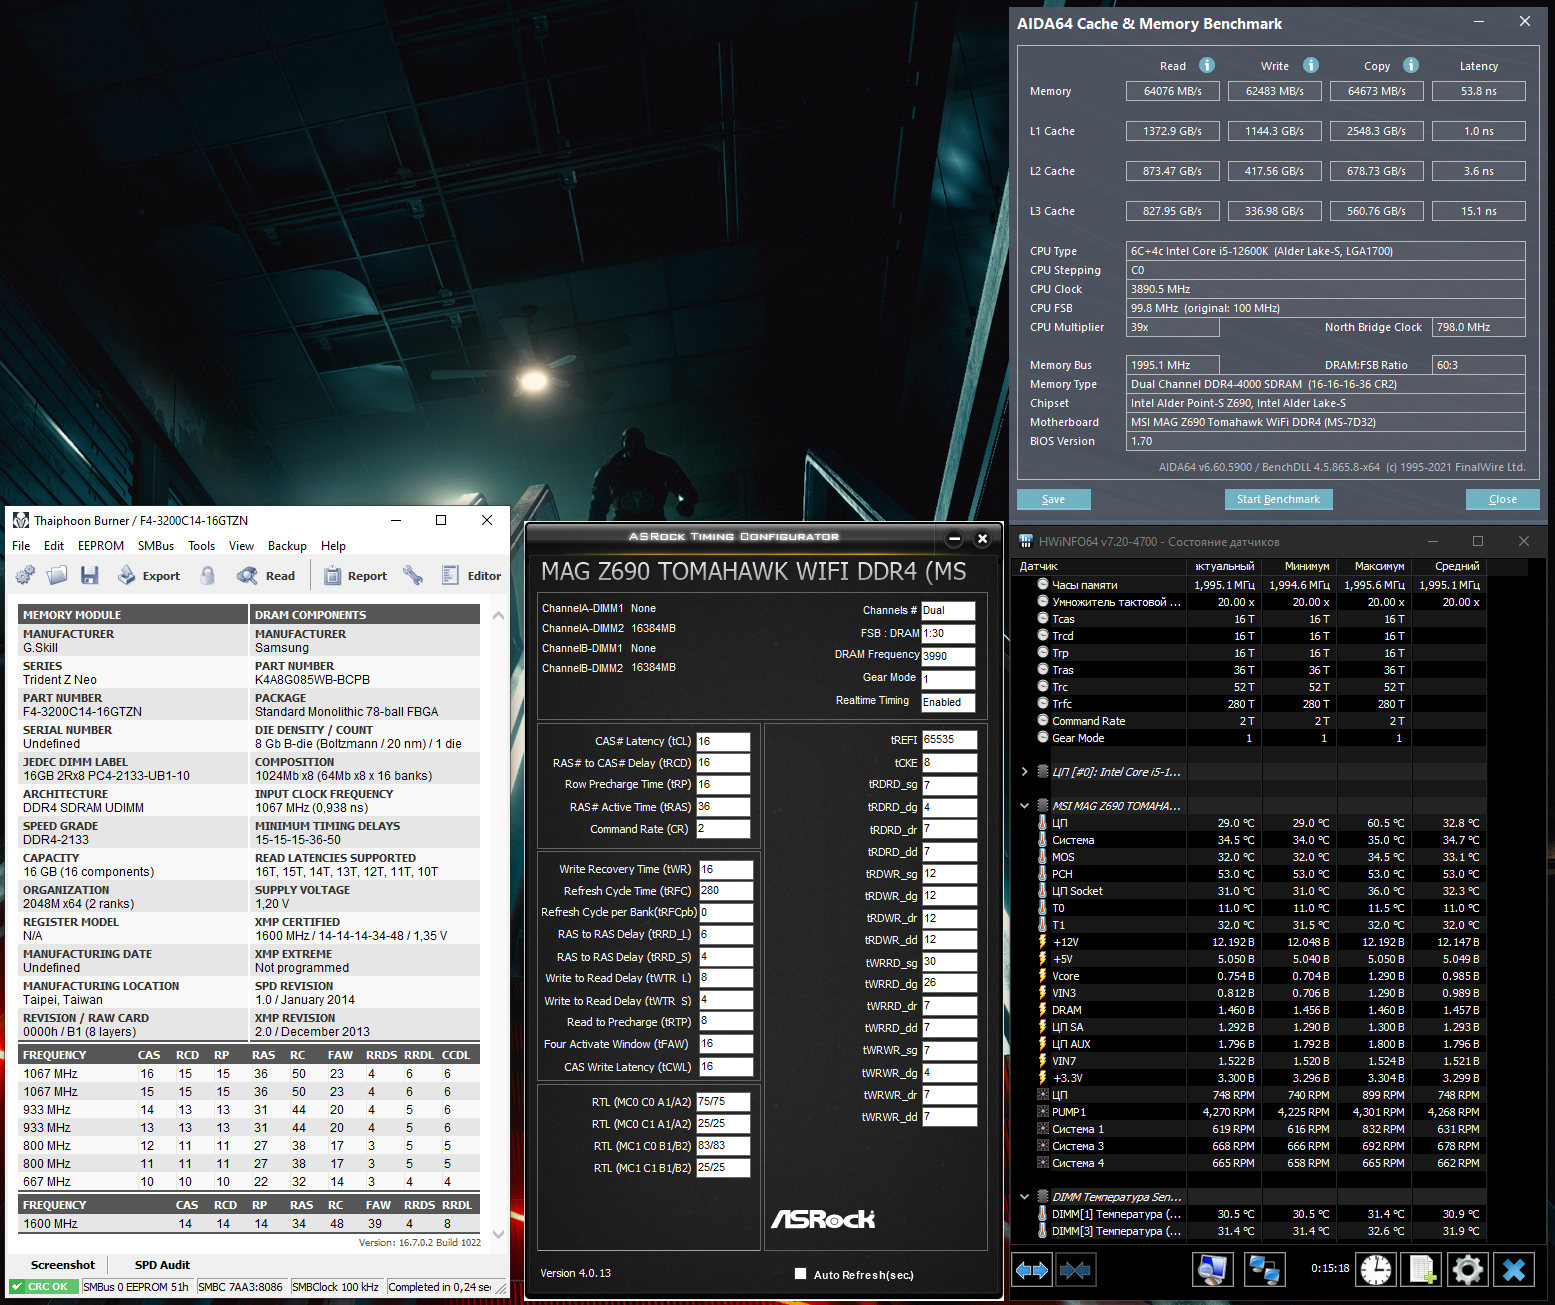Open the SMBus menu
Viewport: 1555px width, 1305px height.
tap(156, 546)
